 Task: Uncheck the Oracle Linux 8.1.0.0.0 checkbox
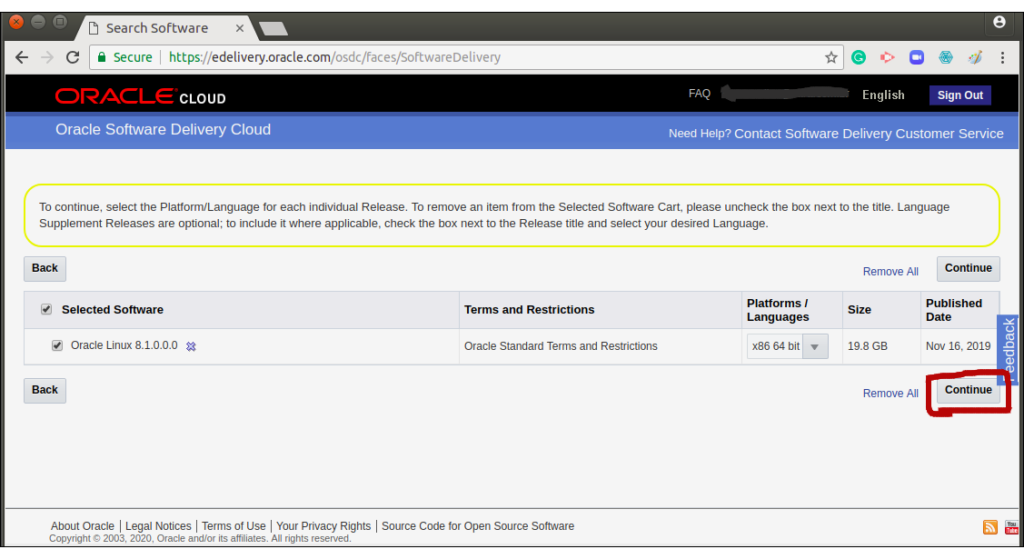[x=57, y=345]
